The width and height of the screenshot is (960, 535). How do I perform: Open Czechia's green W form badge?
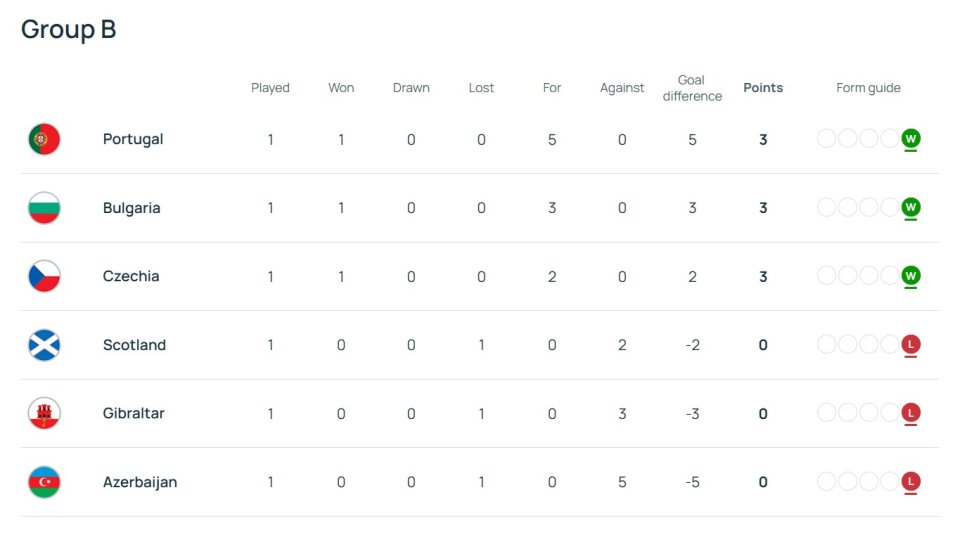tap(910, 275)
